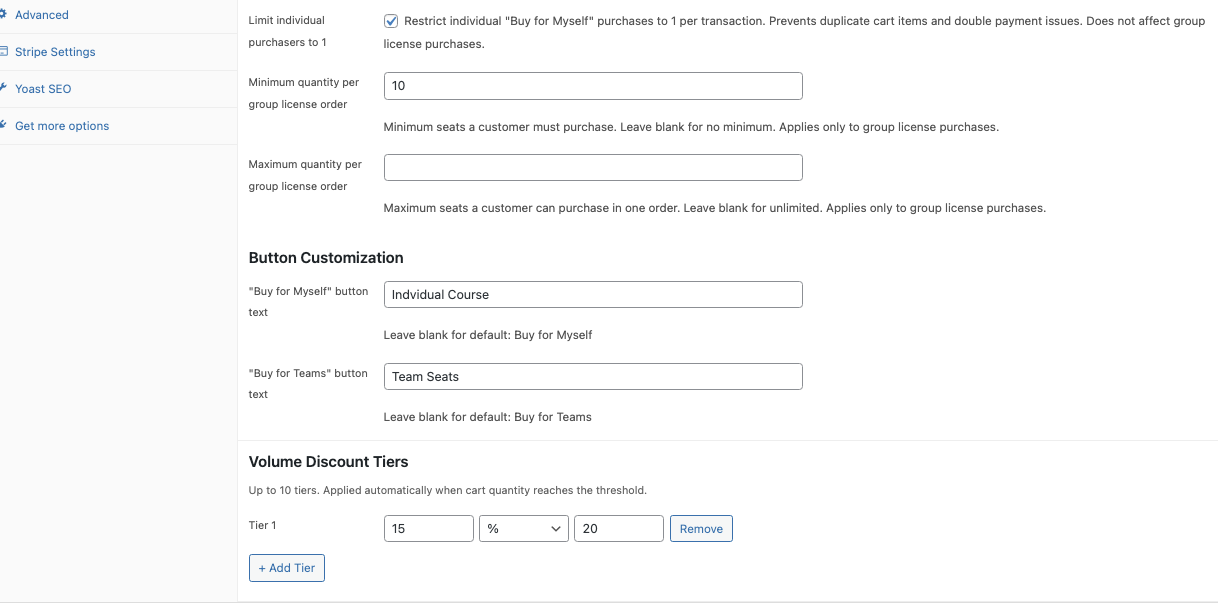This screenshot has height=604, width=1218.
Task: Click "Limit individual purchasers to 1" label
Action: (287, 31)
